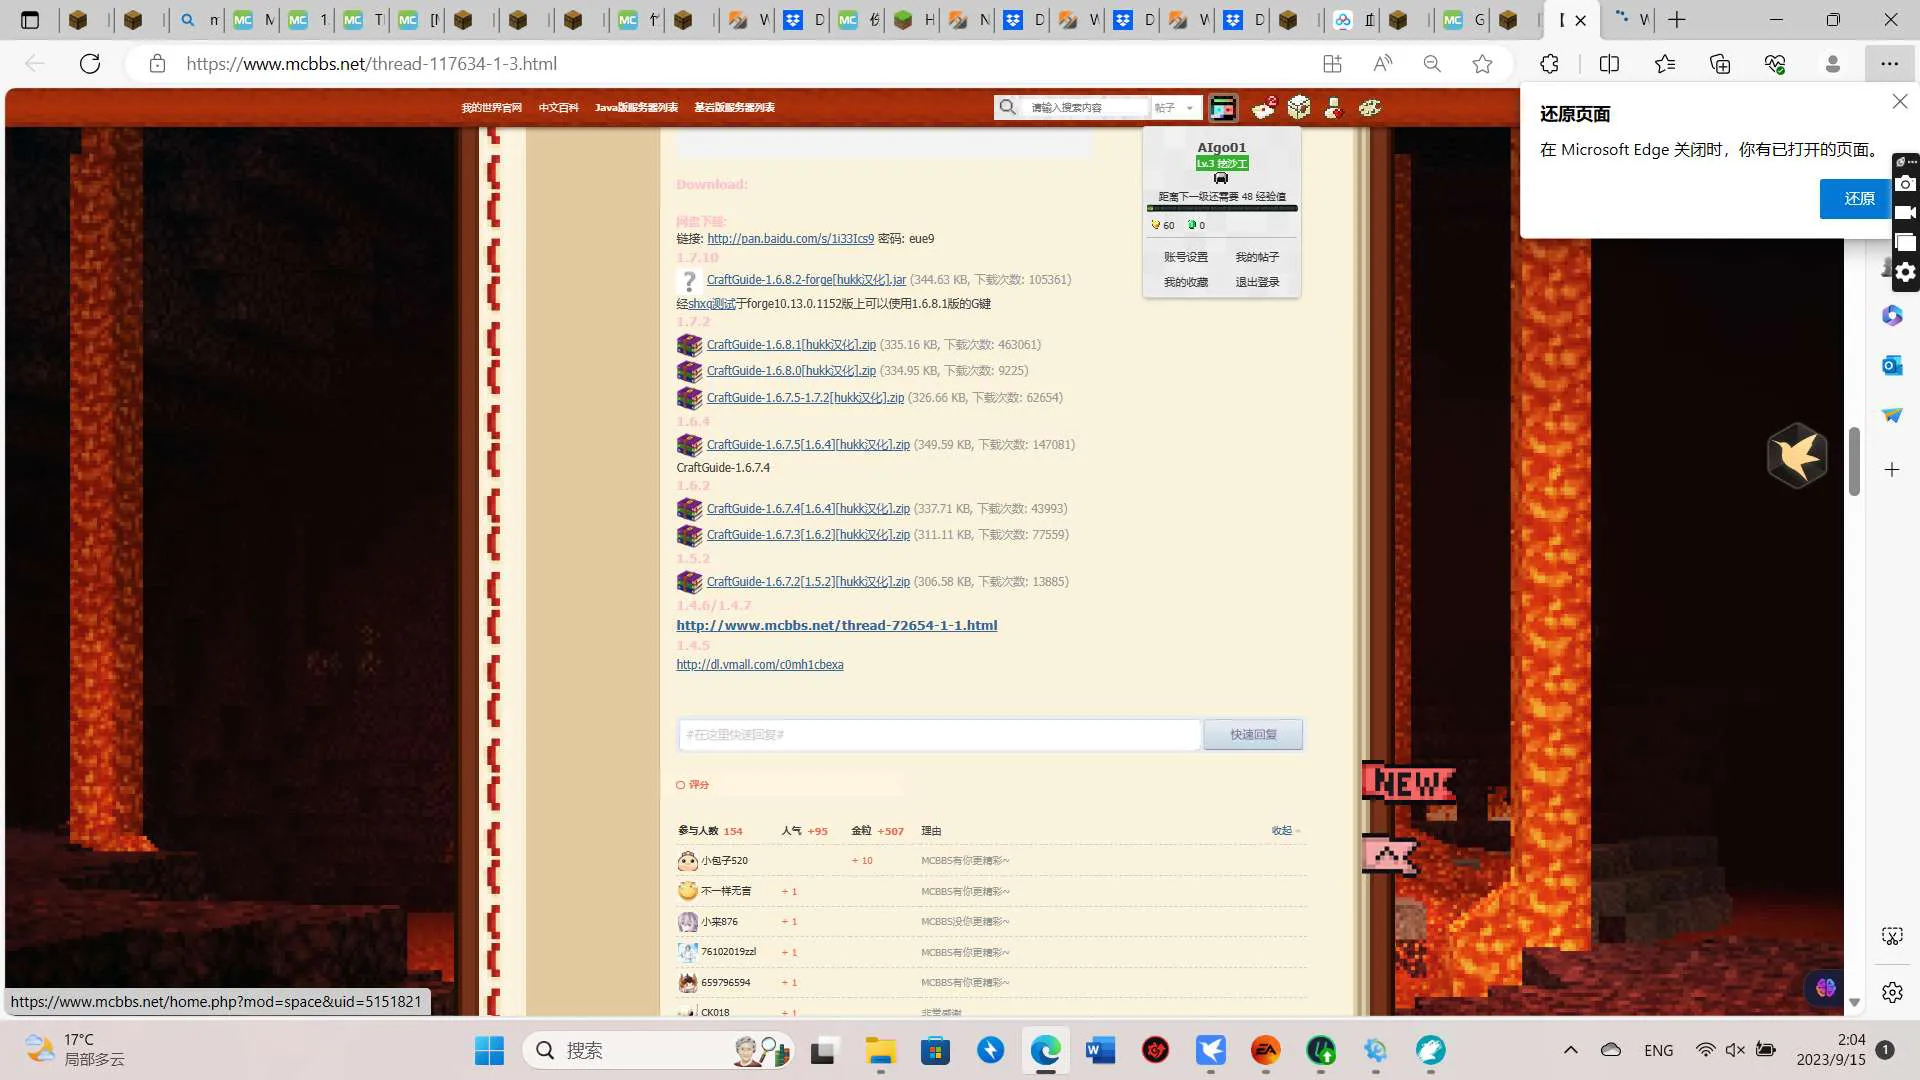This screenshot has height=1080, width=1920.
Task: Click the quick reply text field
Action: click(939, 735)
